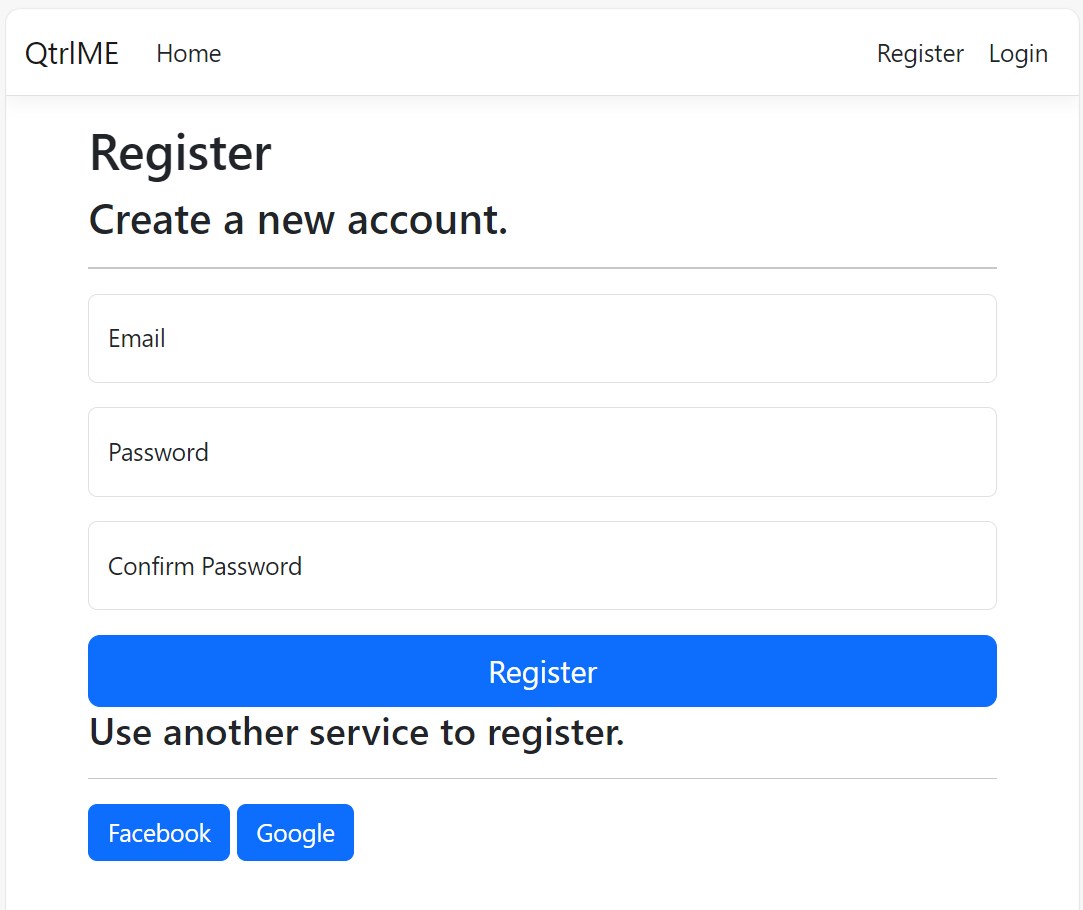This screenshot has height=910, width=1083.
Task: Return Home via the navbar link
Action: click(x=189, y=54)
